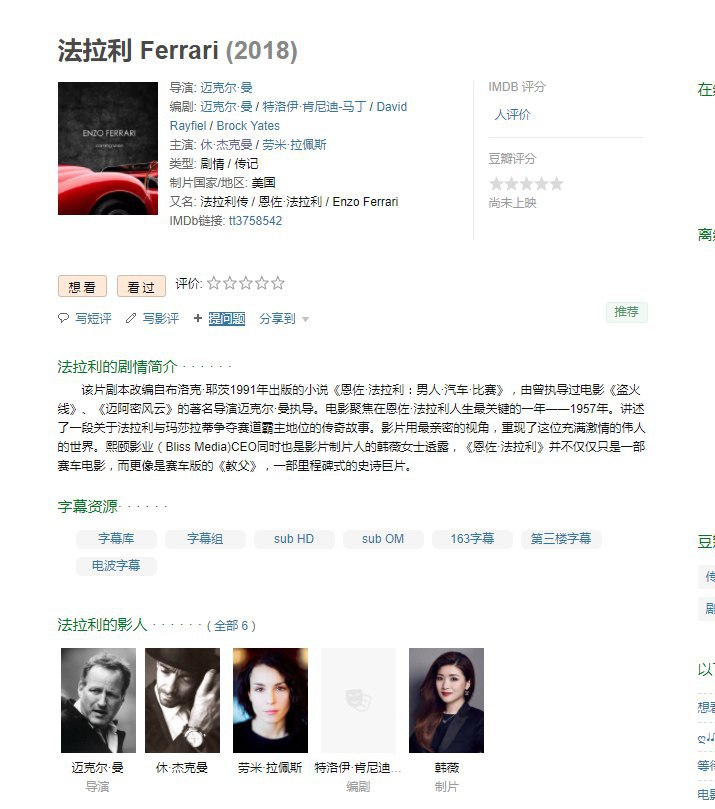715x809 pixels.
Task: Open 韩薇 producer photo
Action: 446,700
